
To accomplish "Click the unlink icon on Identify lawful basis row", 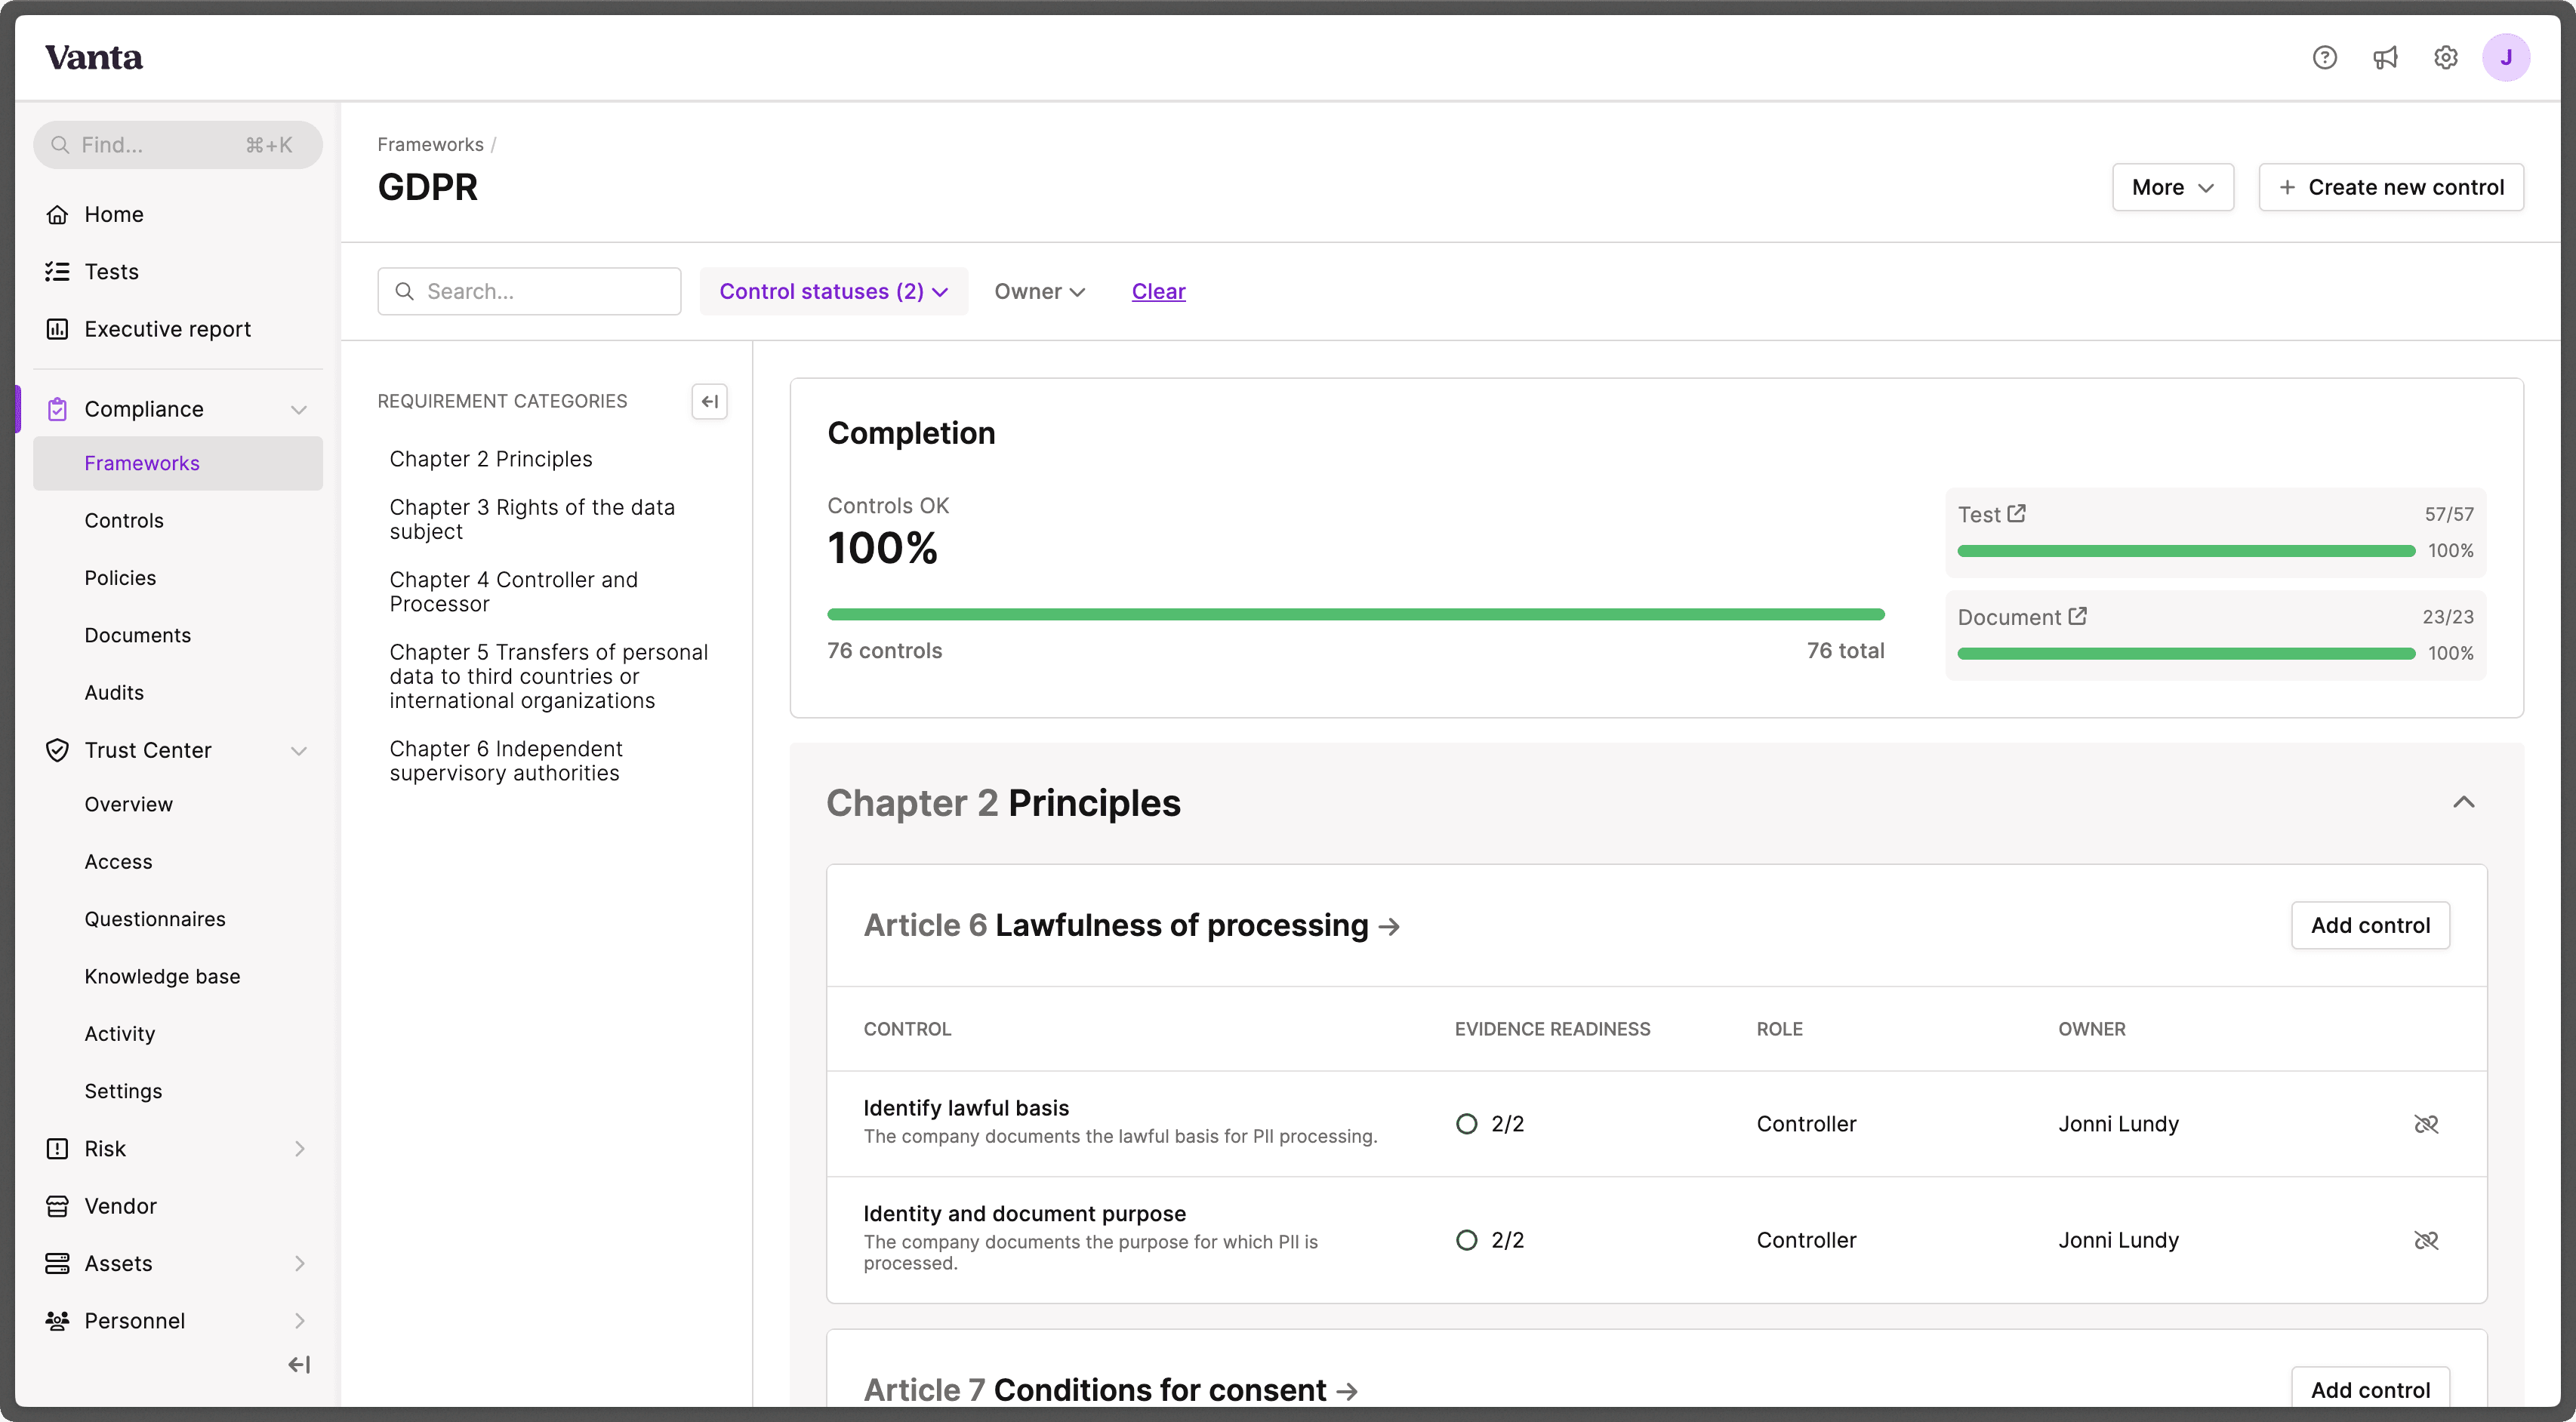I will click(x=2428, y=1123).
